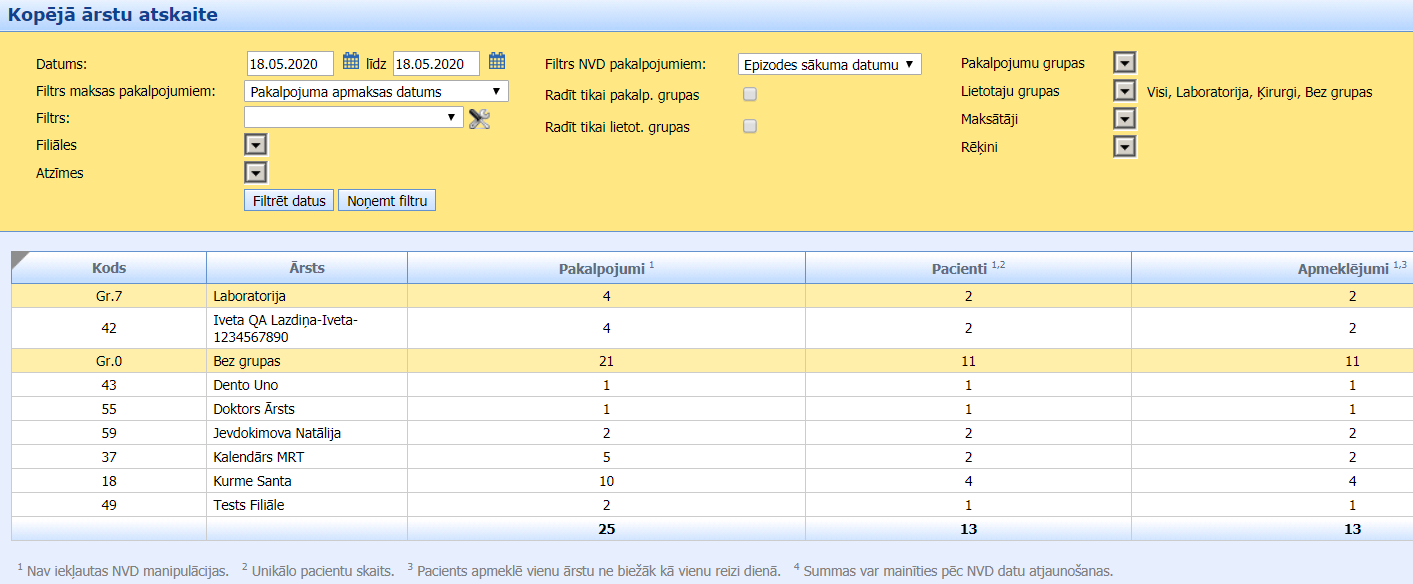This screenshot has width=1413, height=584.
Task: Click the 'Noņemt filtru' button
Action: [x=387, y=201]
